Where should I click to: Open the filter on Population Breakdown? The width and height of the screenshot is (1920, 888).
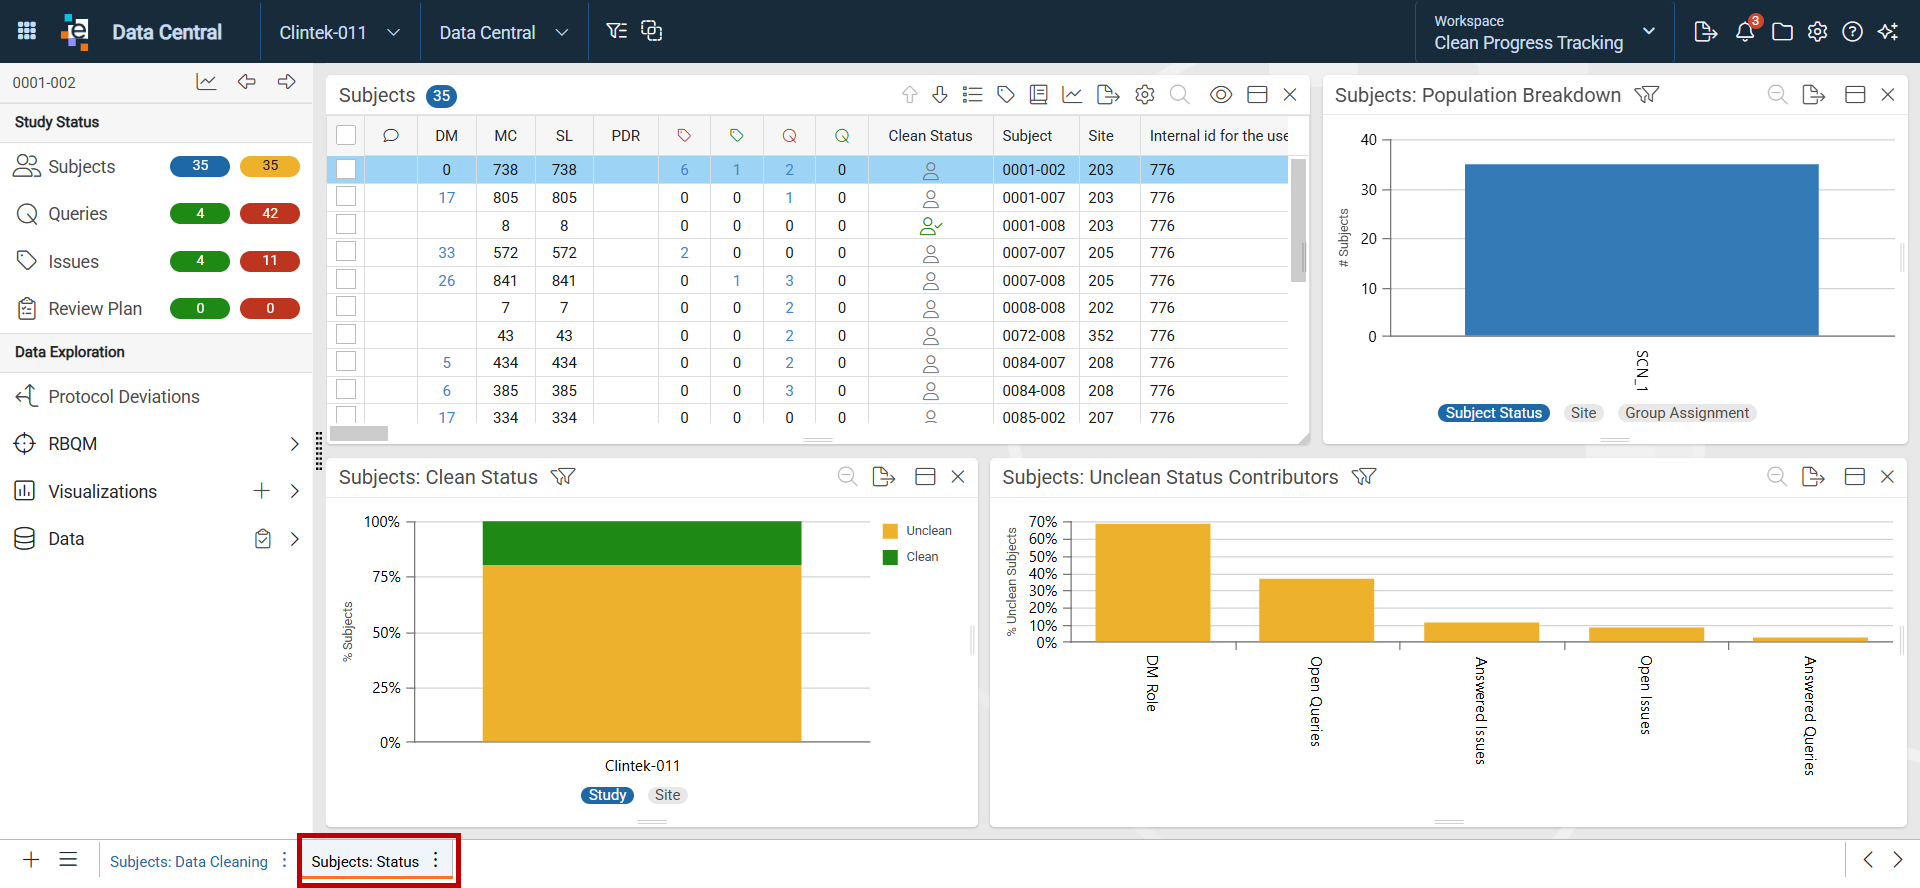[1646, 94]
